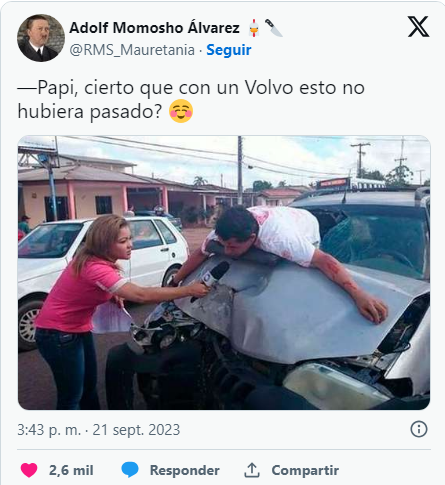Open the tweet info circle icon
Viewport: 445px width, 485px height.
coord(419,429)
